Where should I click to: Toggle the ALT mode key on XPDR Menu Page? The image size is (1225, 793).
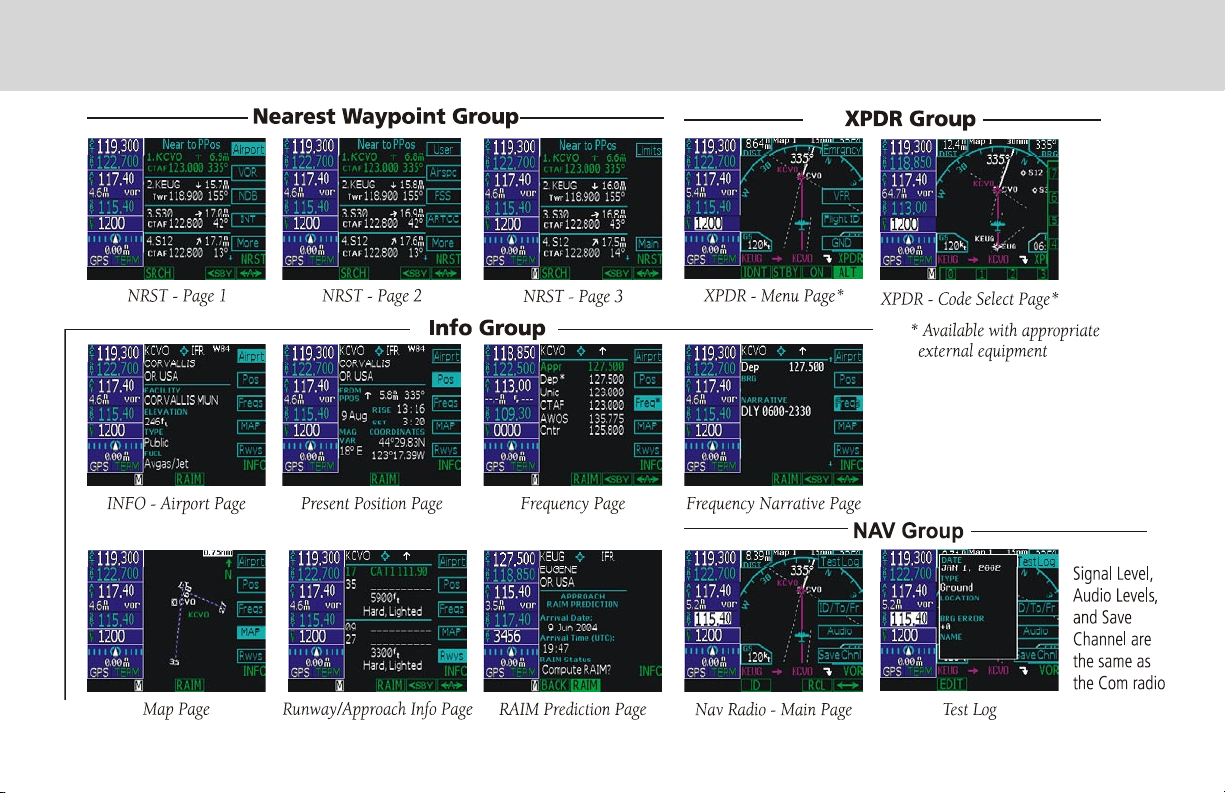pos(848,272)
